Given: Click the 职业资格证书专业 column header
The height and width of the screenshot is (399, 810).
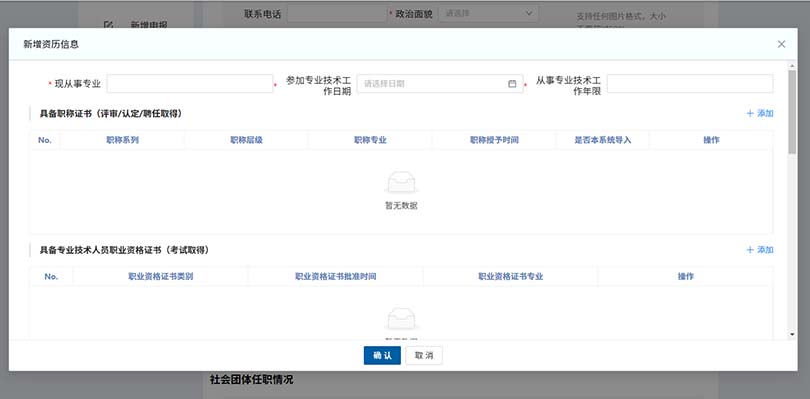Looking at the screenshot, I should pos(511,277).
